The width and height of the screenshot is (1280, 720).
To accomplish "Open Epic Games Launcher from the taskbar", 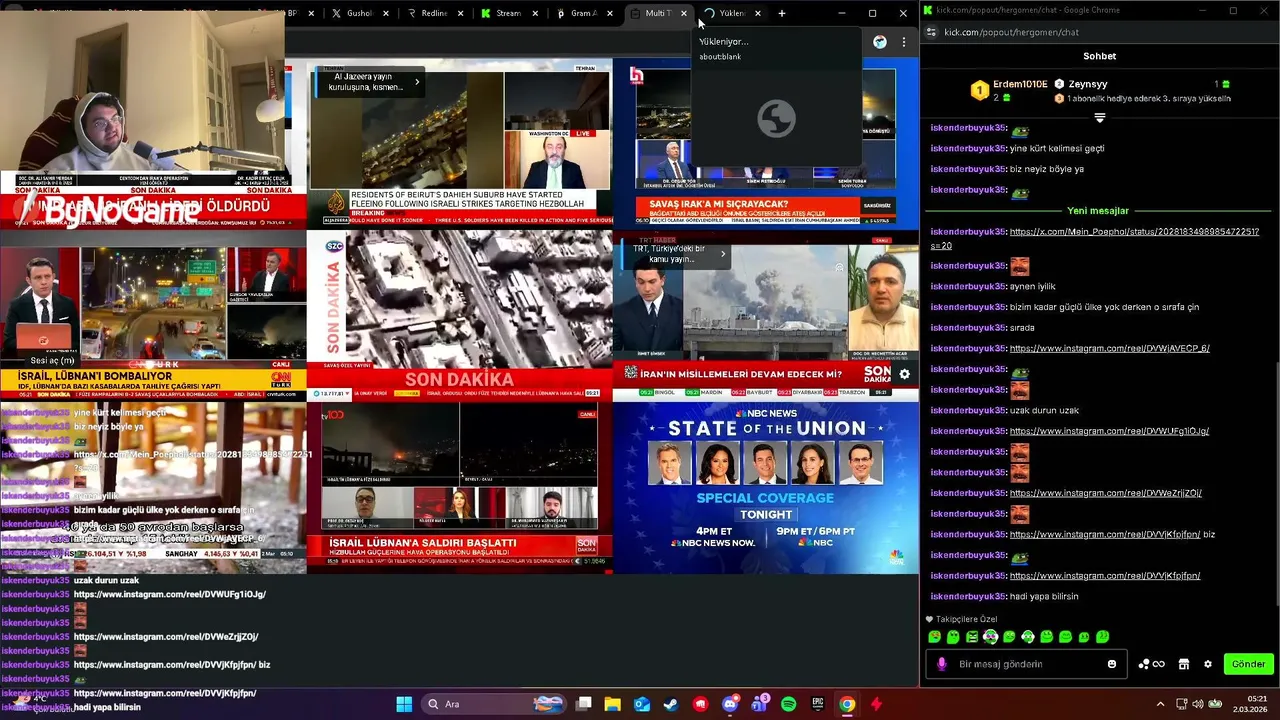I will [818, 704].
